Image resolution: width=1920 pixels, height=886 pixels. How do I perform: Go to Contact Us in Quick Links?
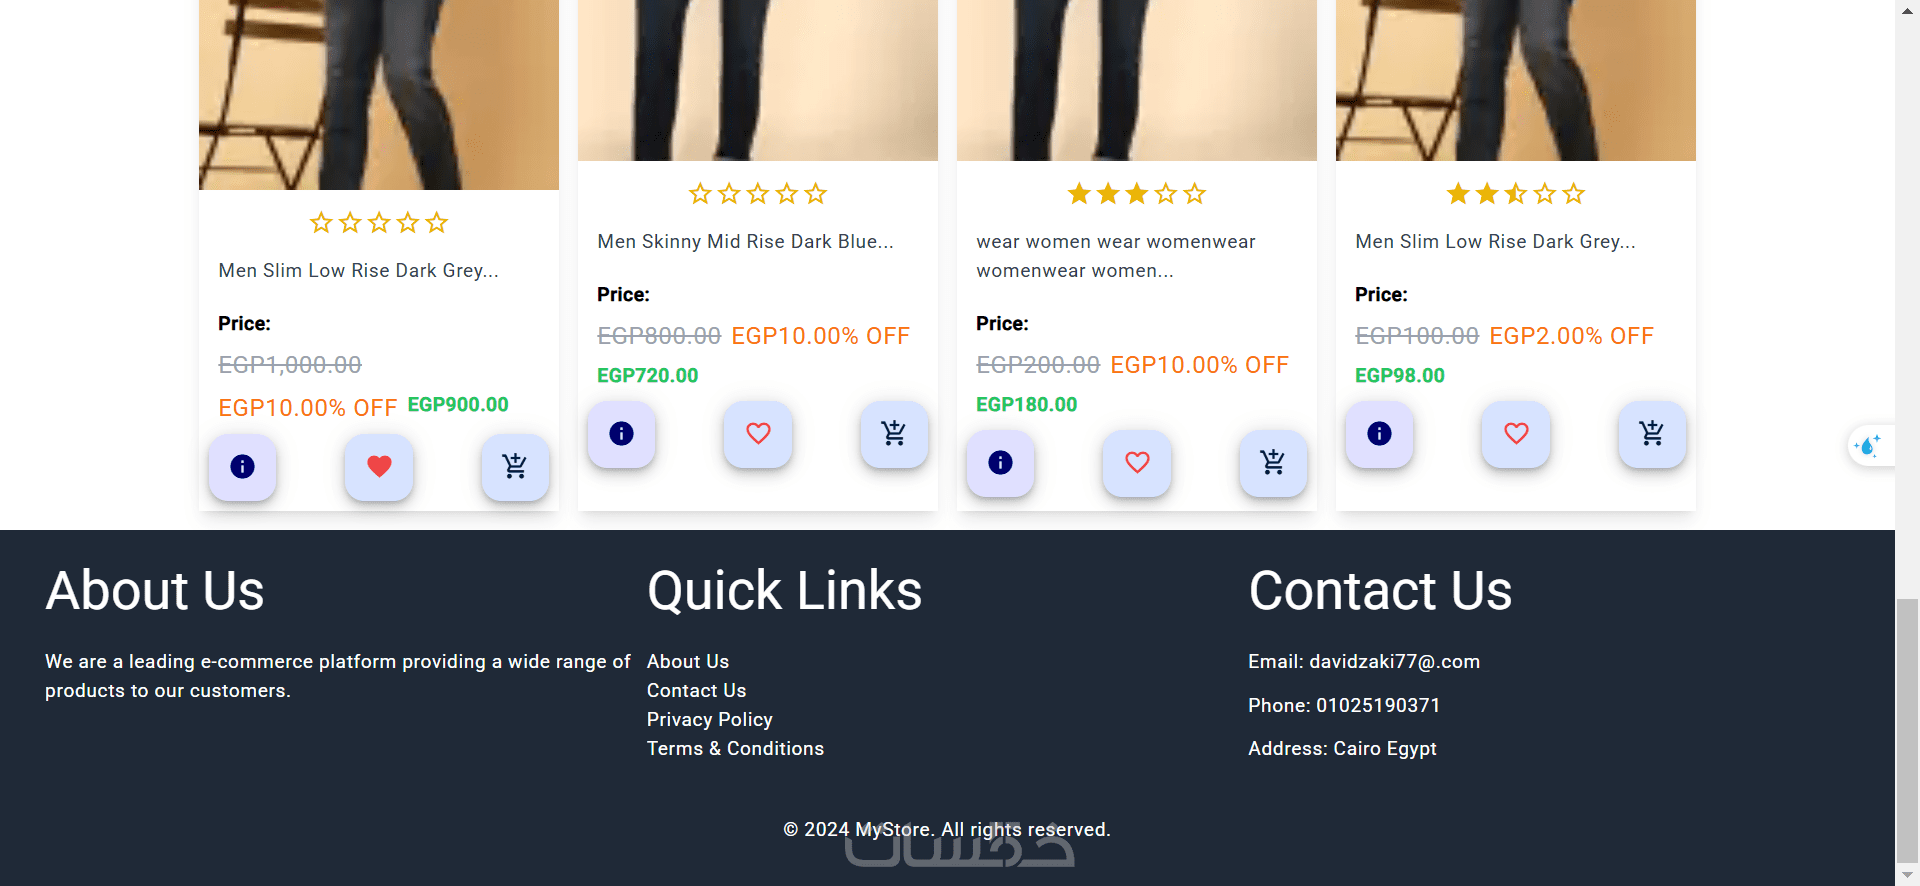point(696,691)
